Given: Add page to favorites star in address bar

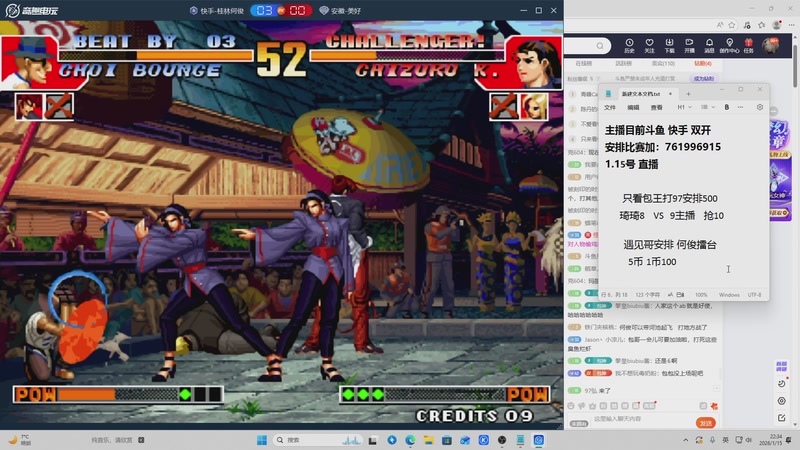Looking at the screenshot, I should tap(732, 24).
